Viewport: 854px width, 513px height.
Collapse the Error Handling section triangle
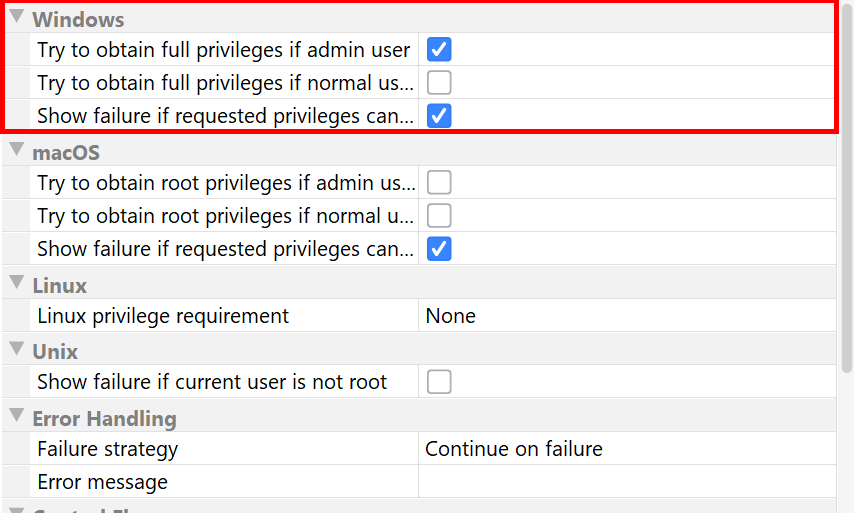16,415
